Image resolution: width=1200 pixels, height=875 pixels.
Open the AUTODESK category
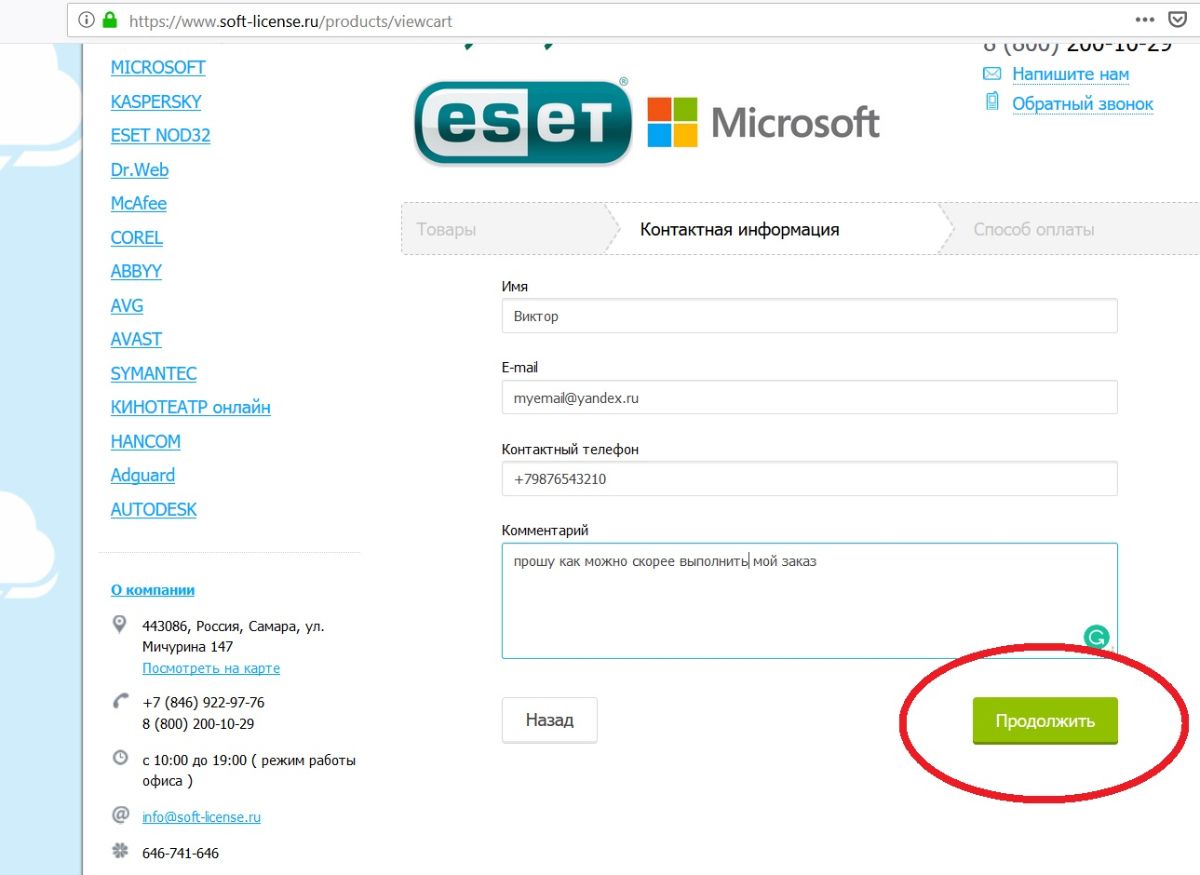coord(154,510)
